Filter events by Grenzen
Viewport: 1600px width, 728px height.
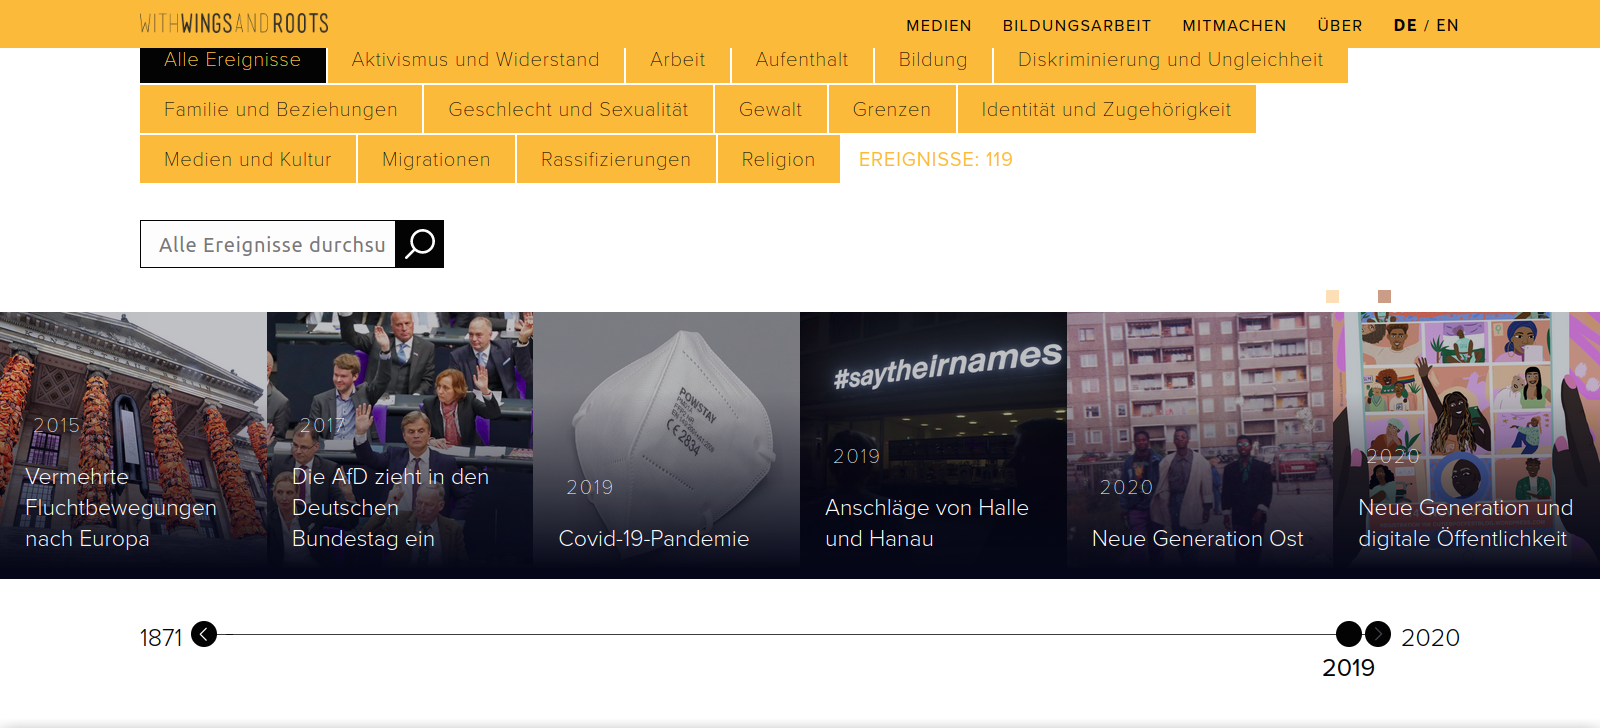click(892, 109)
